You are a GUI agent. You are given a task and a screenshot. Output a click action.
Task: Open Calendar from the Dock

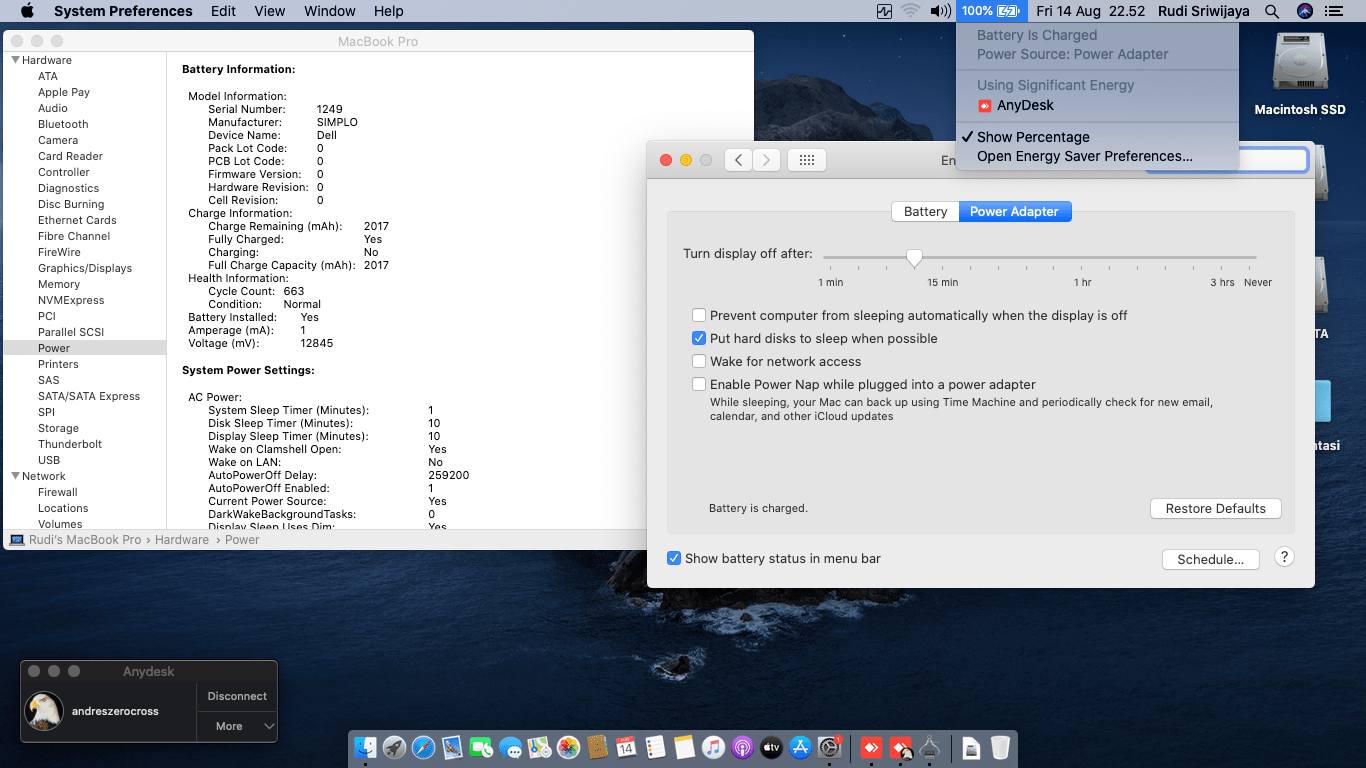(x=626, y=747)
